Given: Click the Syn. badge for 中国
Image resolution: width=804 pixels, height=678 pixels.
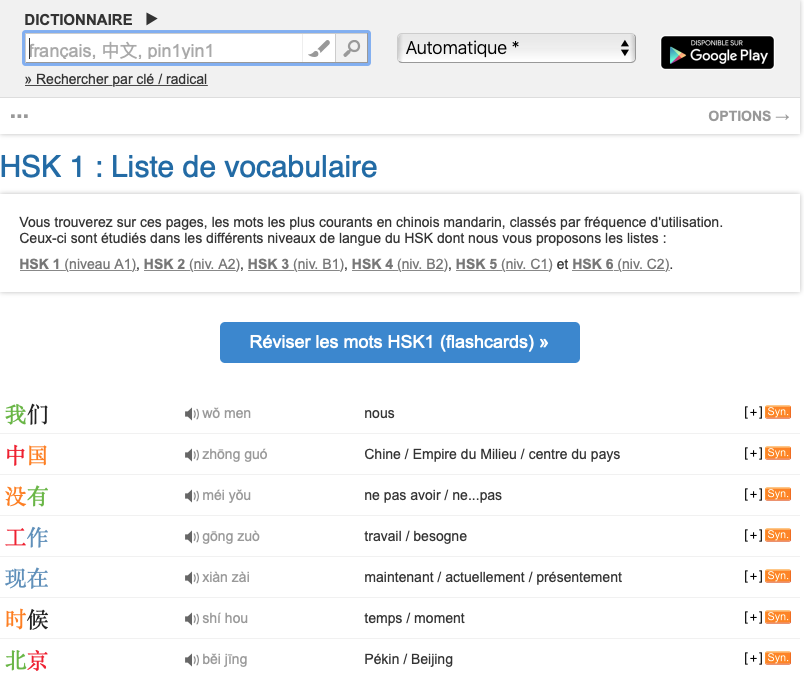Looking at the screenshot, I should 778,453.
